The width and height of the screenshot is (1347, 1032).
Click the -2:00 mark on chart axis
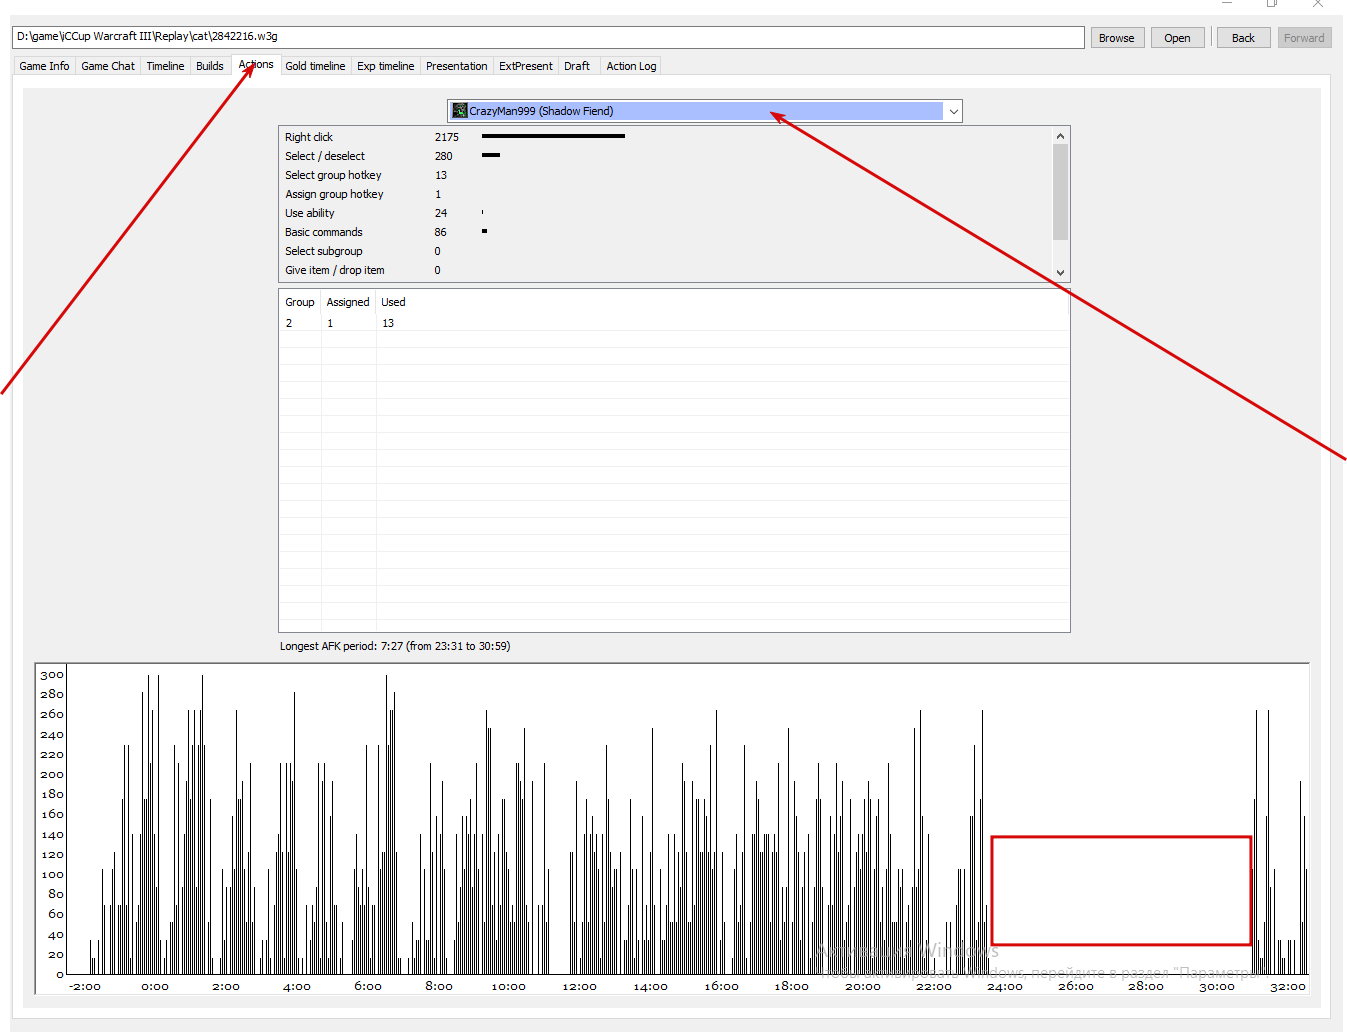click(85, 987)
